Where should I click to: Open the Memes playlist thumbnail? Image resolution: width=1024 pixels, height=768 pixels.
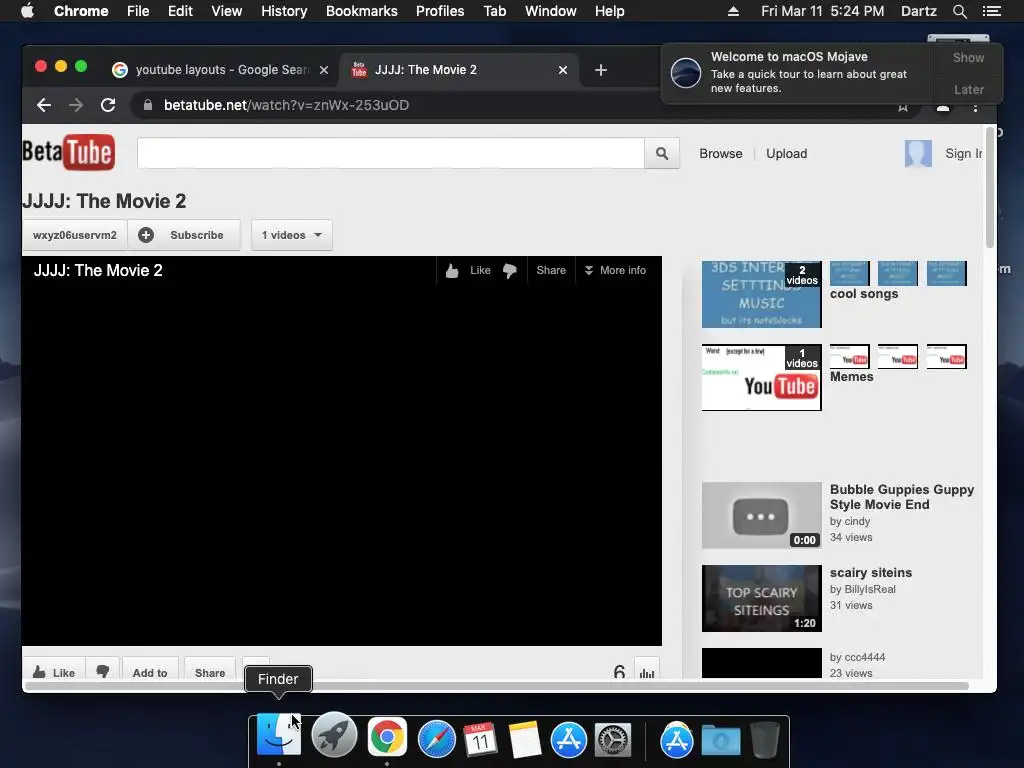[761, 377]
